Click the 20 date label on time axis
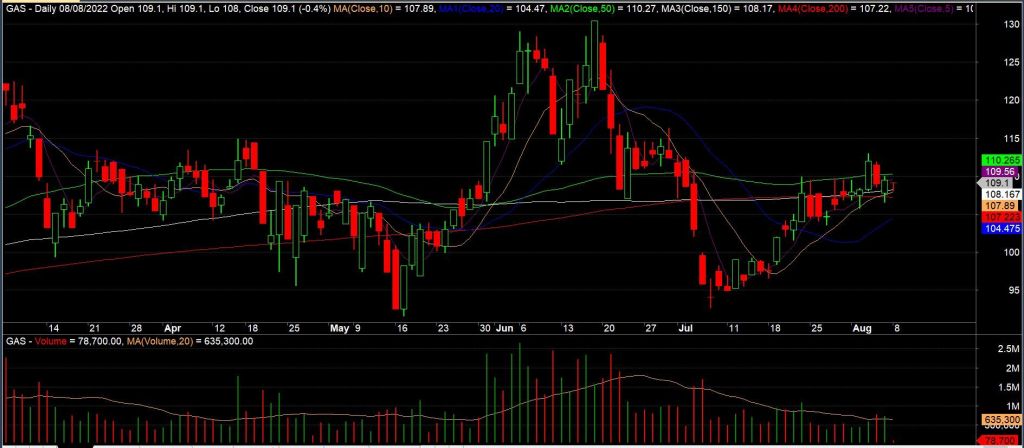1024x448 pixels. tap(609, 328)
